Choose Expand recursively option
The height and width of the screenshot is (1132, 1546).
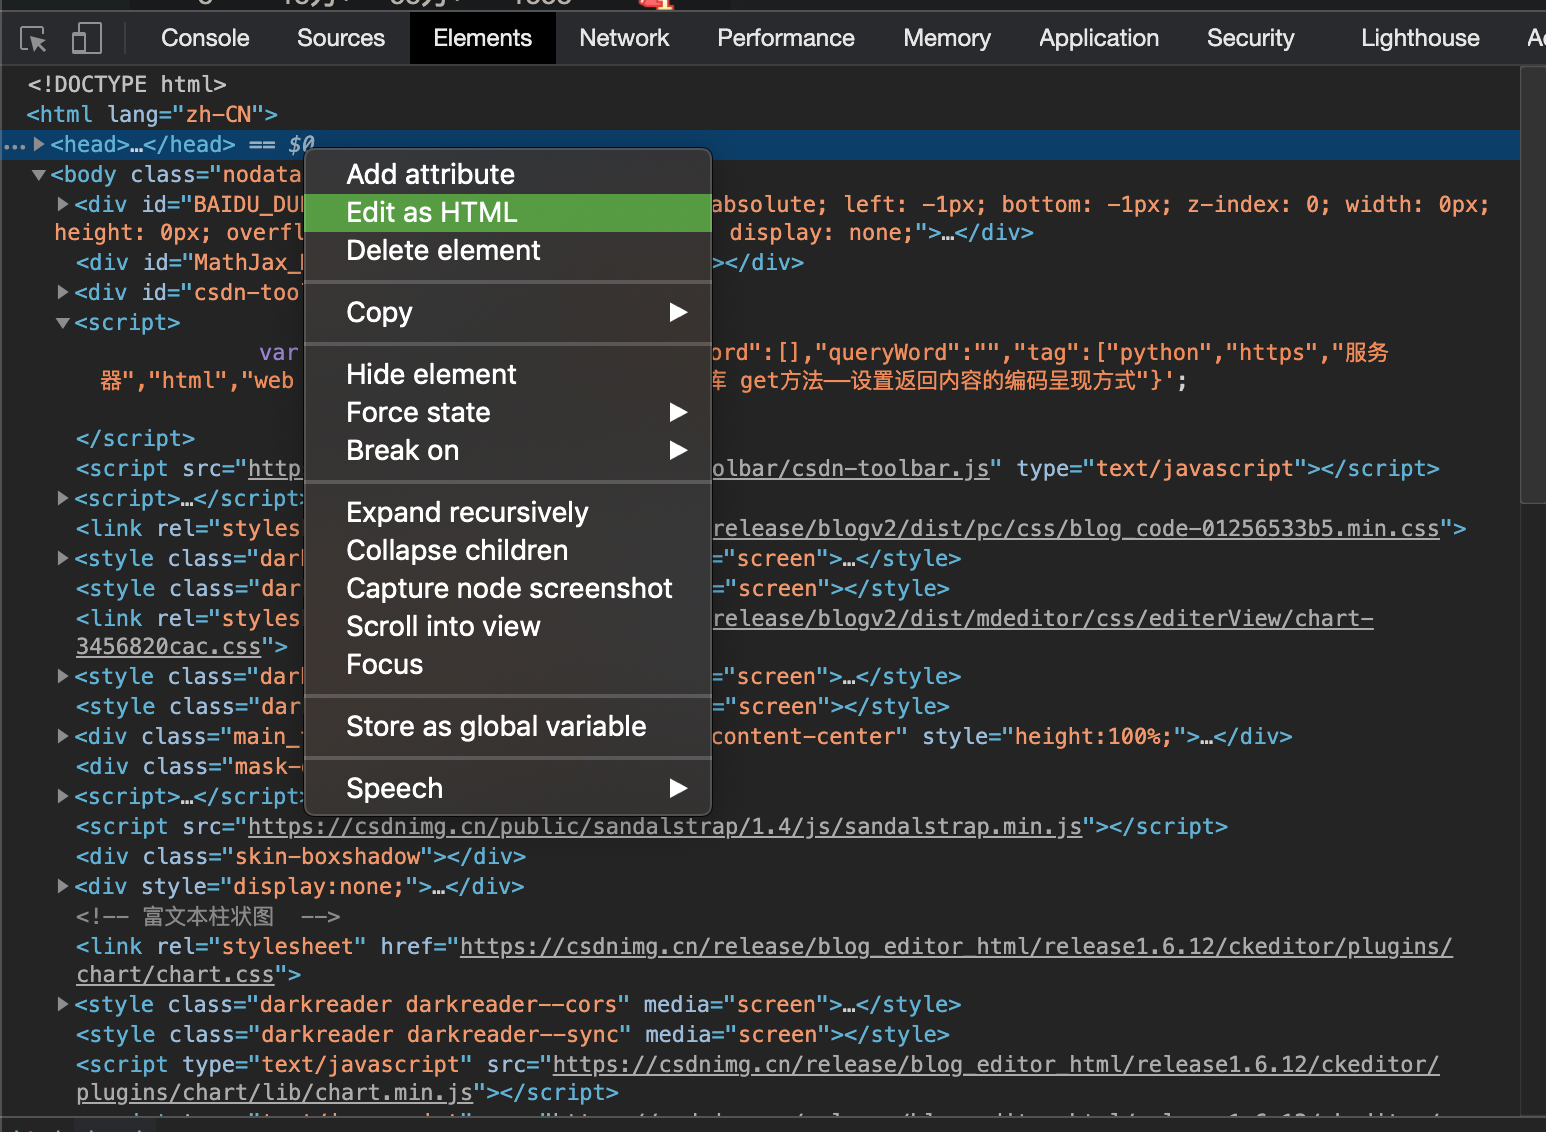(508, 512)
